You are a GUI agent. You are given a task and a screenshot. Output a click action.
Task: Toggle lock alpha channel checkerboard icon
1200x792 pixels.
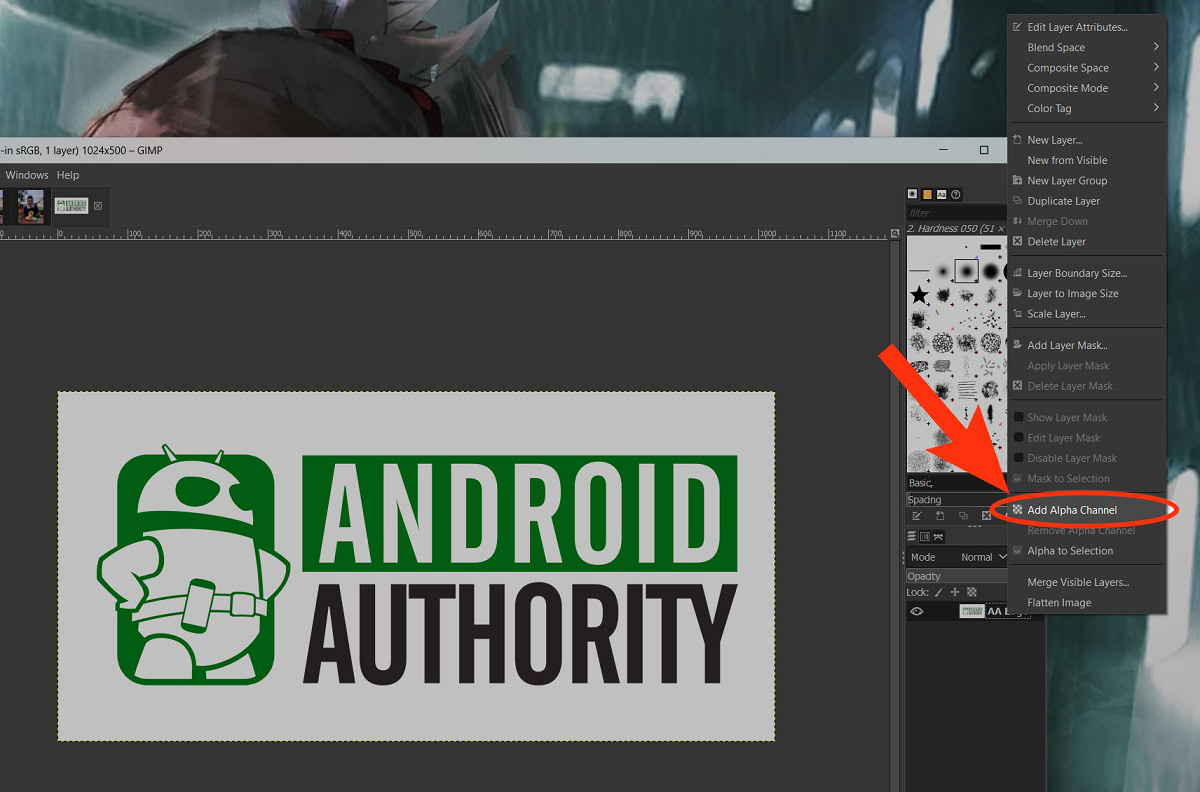pos(971,593)
